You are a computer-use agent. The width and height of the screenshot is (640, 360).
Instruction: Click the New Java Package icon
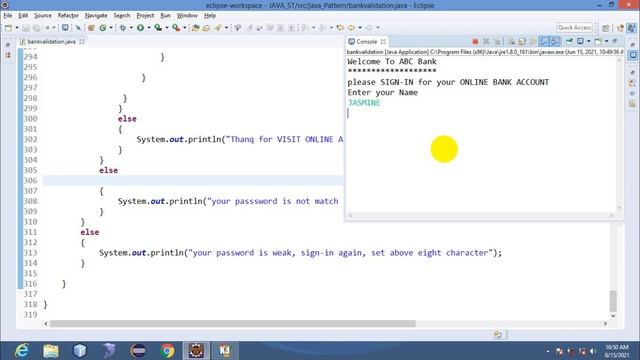91,28
